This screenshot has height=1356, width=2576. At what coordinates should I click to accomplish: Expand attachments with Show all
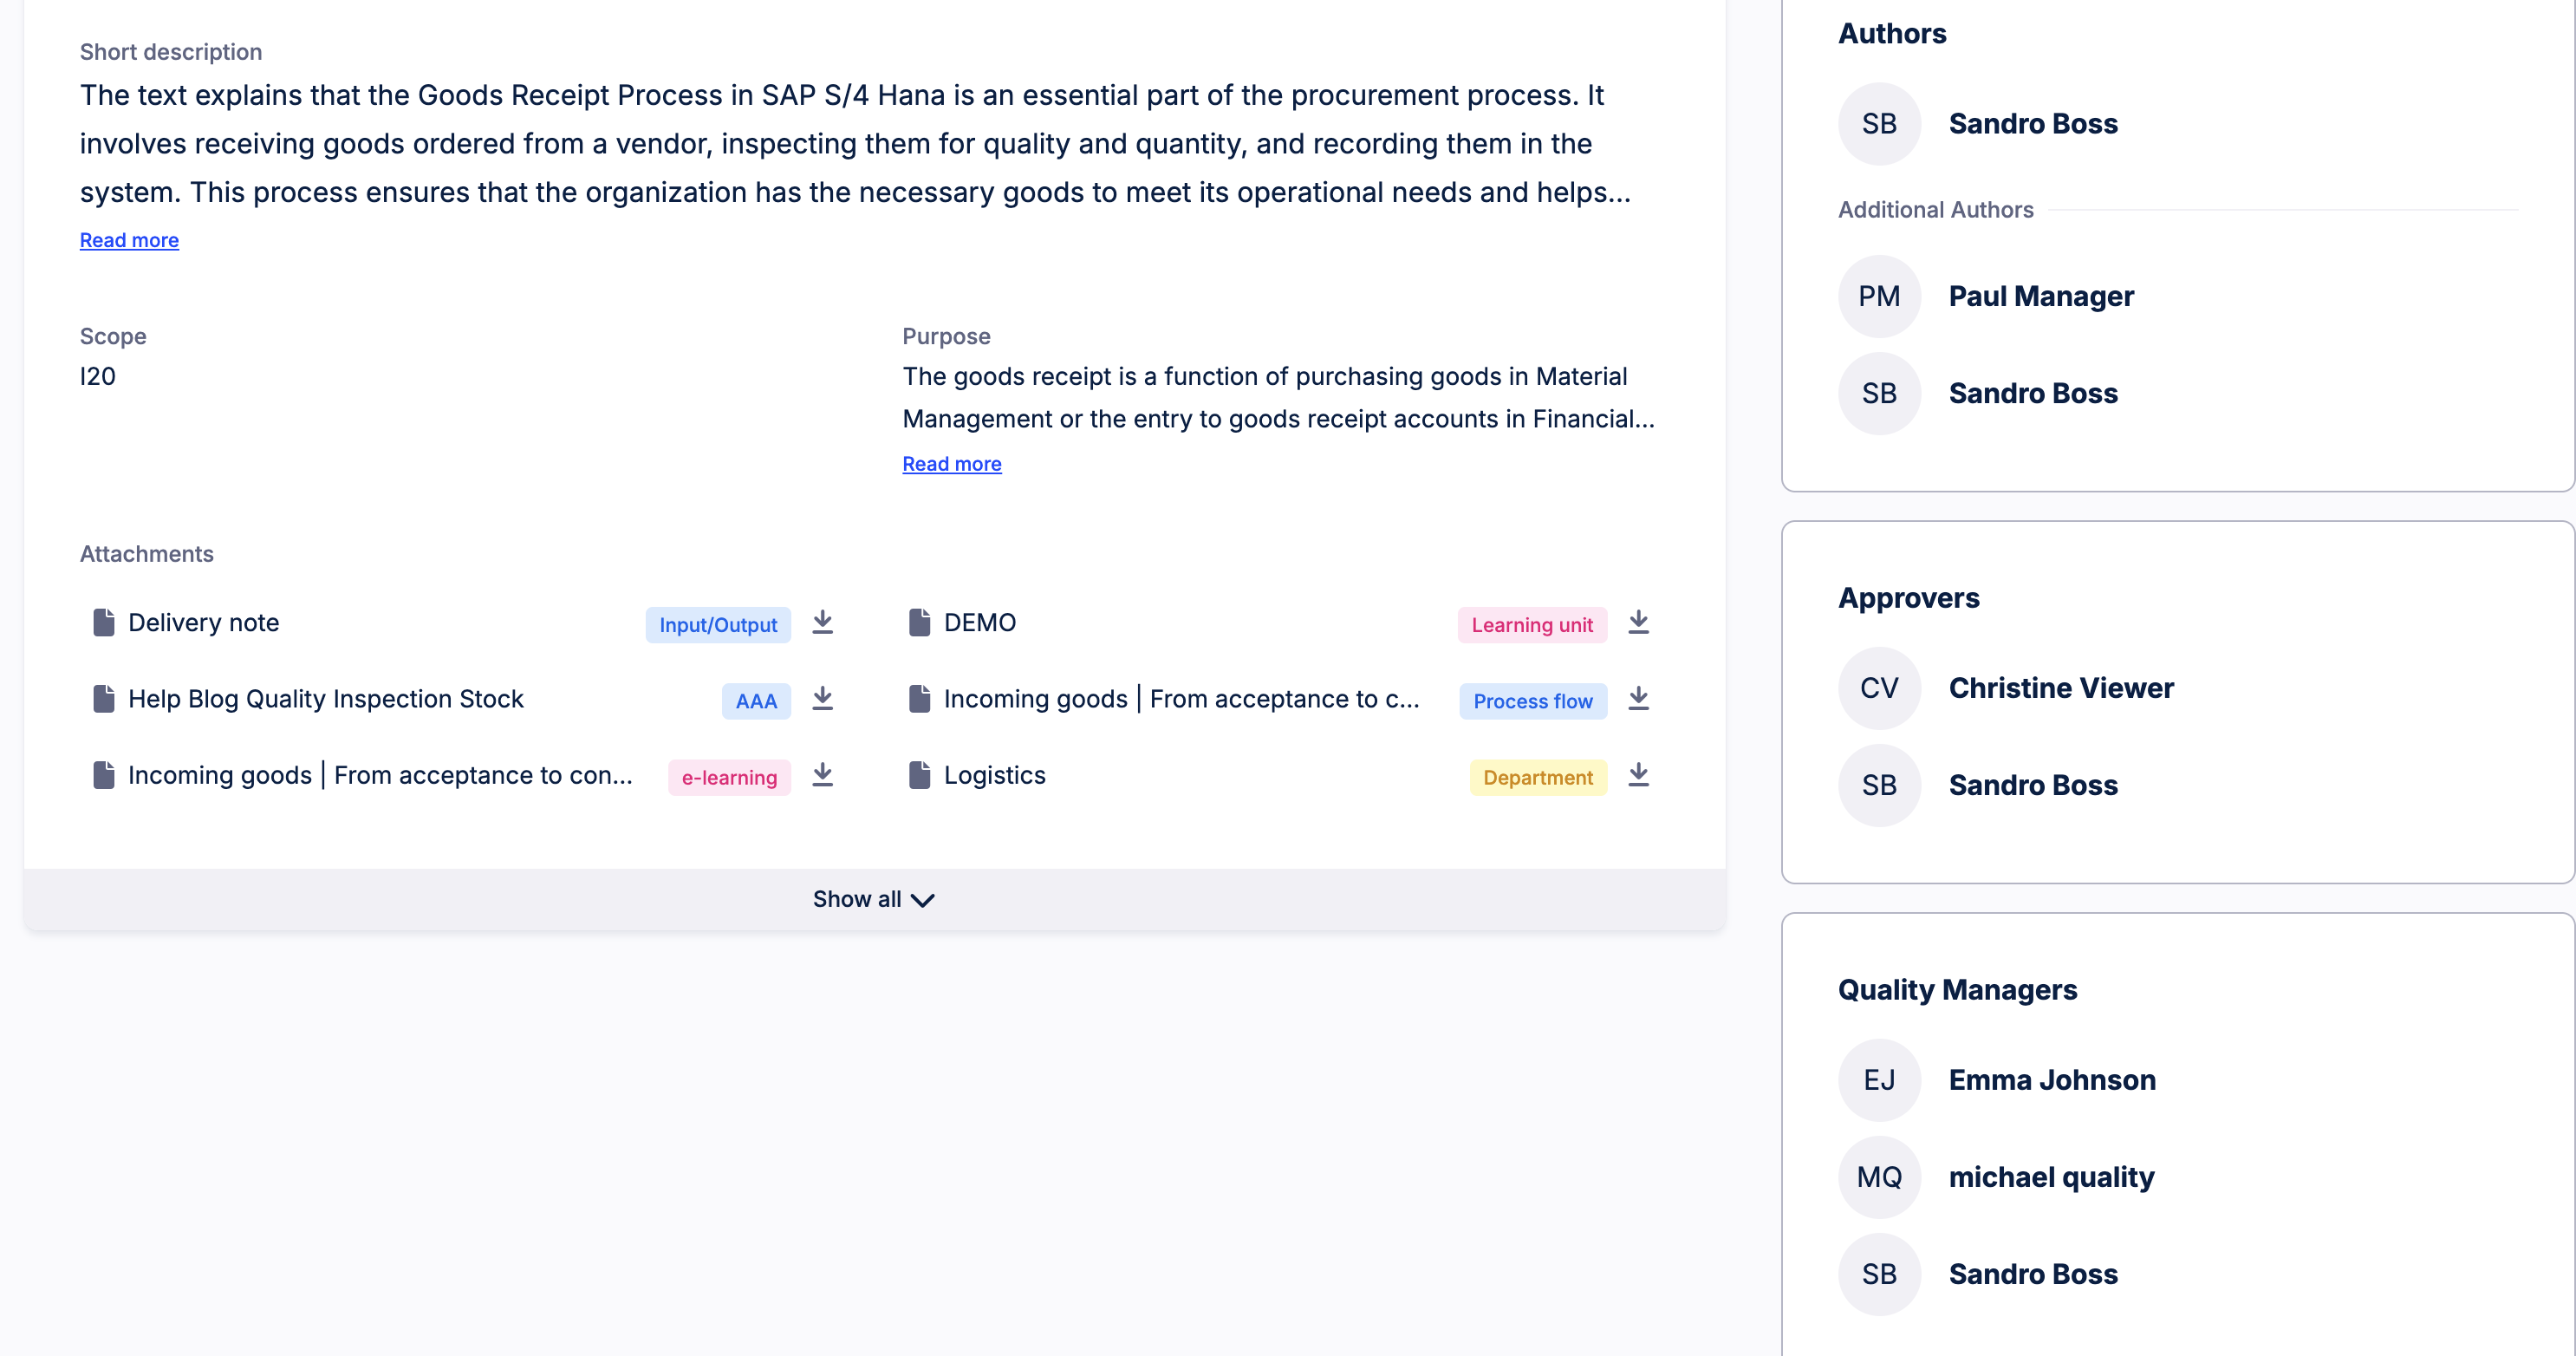(x=873, y=899)
